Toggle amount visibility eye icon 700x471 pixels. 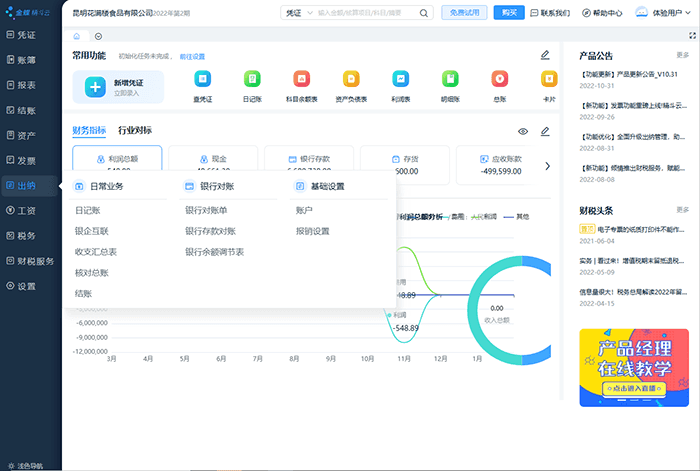pyautogui.click(x=523, y=131)
